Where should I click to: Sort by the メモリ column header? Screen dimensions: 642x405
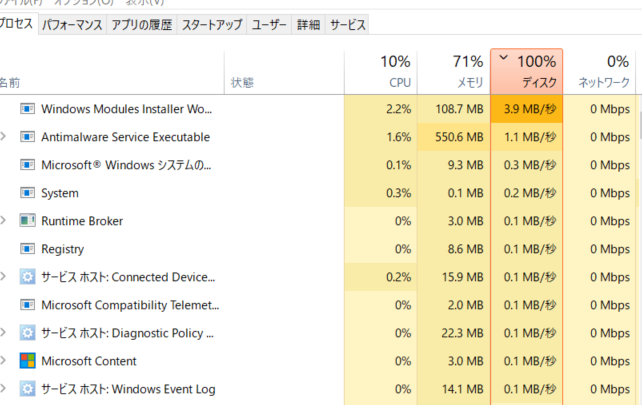pos(454,72)
